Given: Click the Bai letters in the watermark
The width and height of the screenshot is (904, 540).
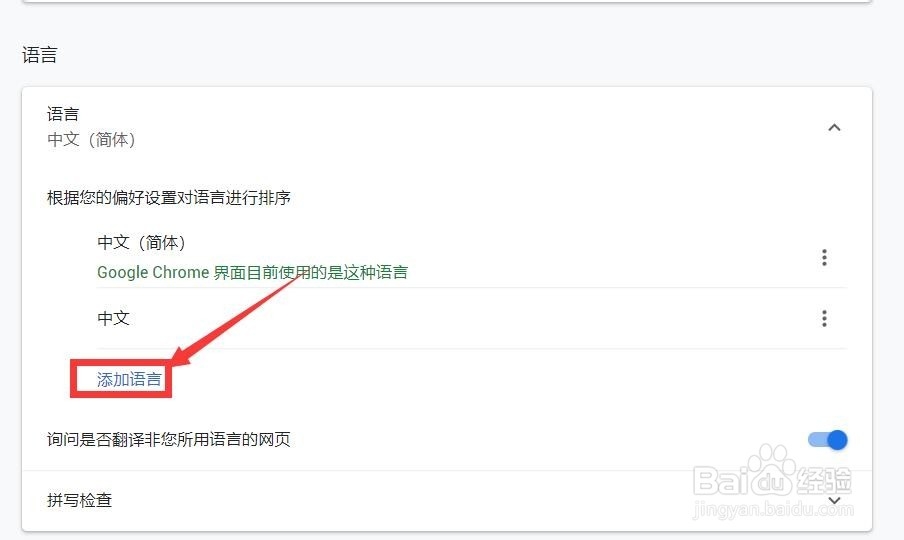Looking at the screenshot, I should [x=720, y=481].
